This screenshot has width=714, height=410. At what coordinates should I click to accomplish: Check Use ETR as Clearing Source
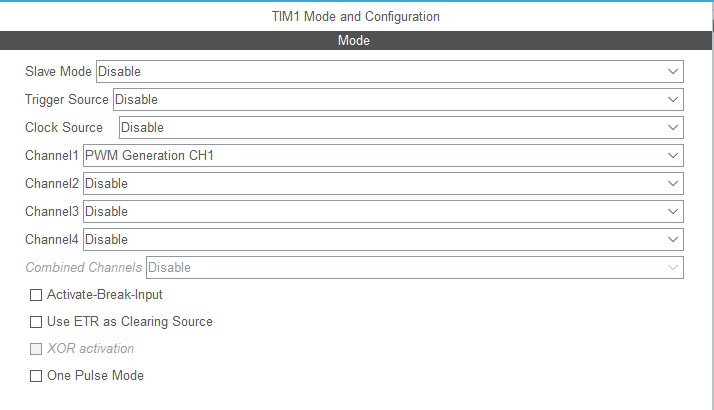pos(36,322)
